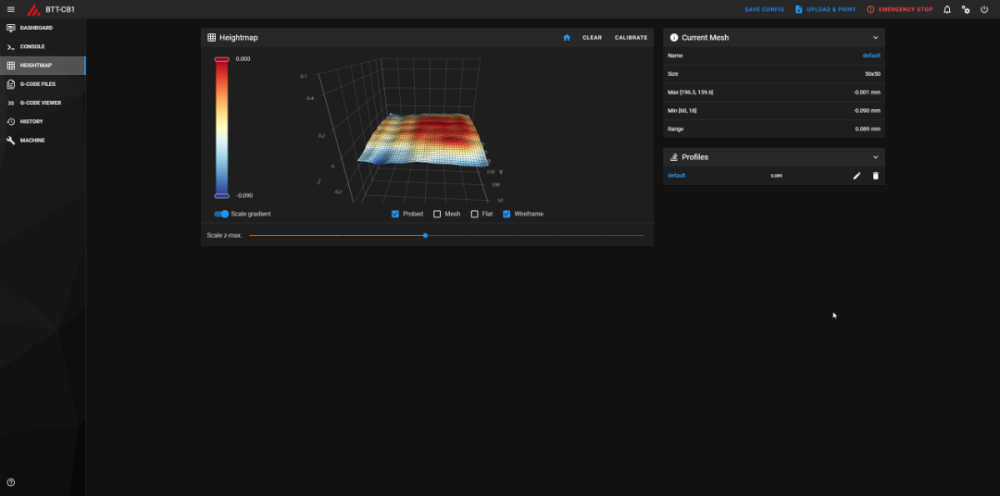The height and width of the screenshot is (496, 1000).
Task: Collapse the Profiles panel
Action: (x=876, y=157)
